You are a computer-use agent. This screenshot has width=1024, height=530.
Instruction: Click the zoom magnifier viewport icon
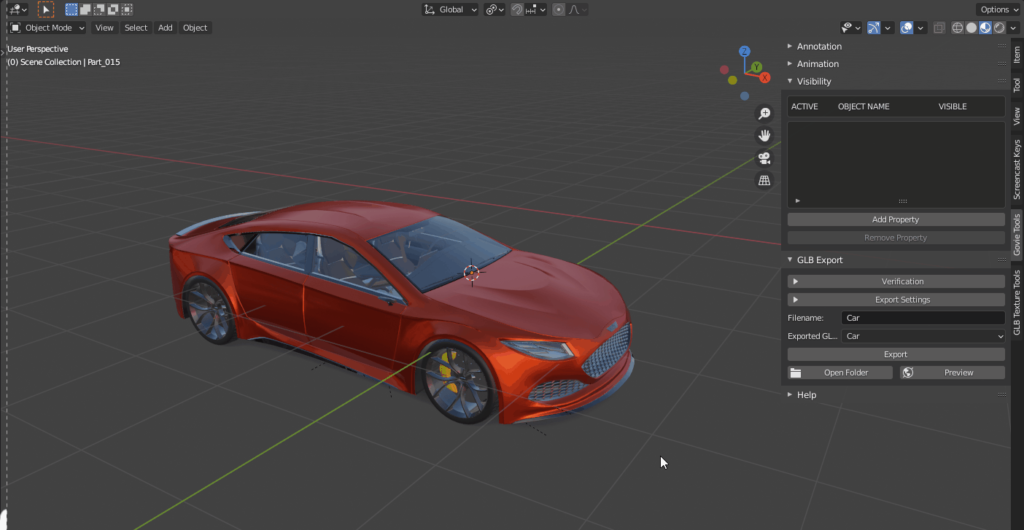(764, 114)
